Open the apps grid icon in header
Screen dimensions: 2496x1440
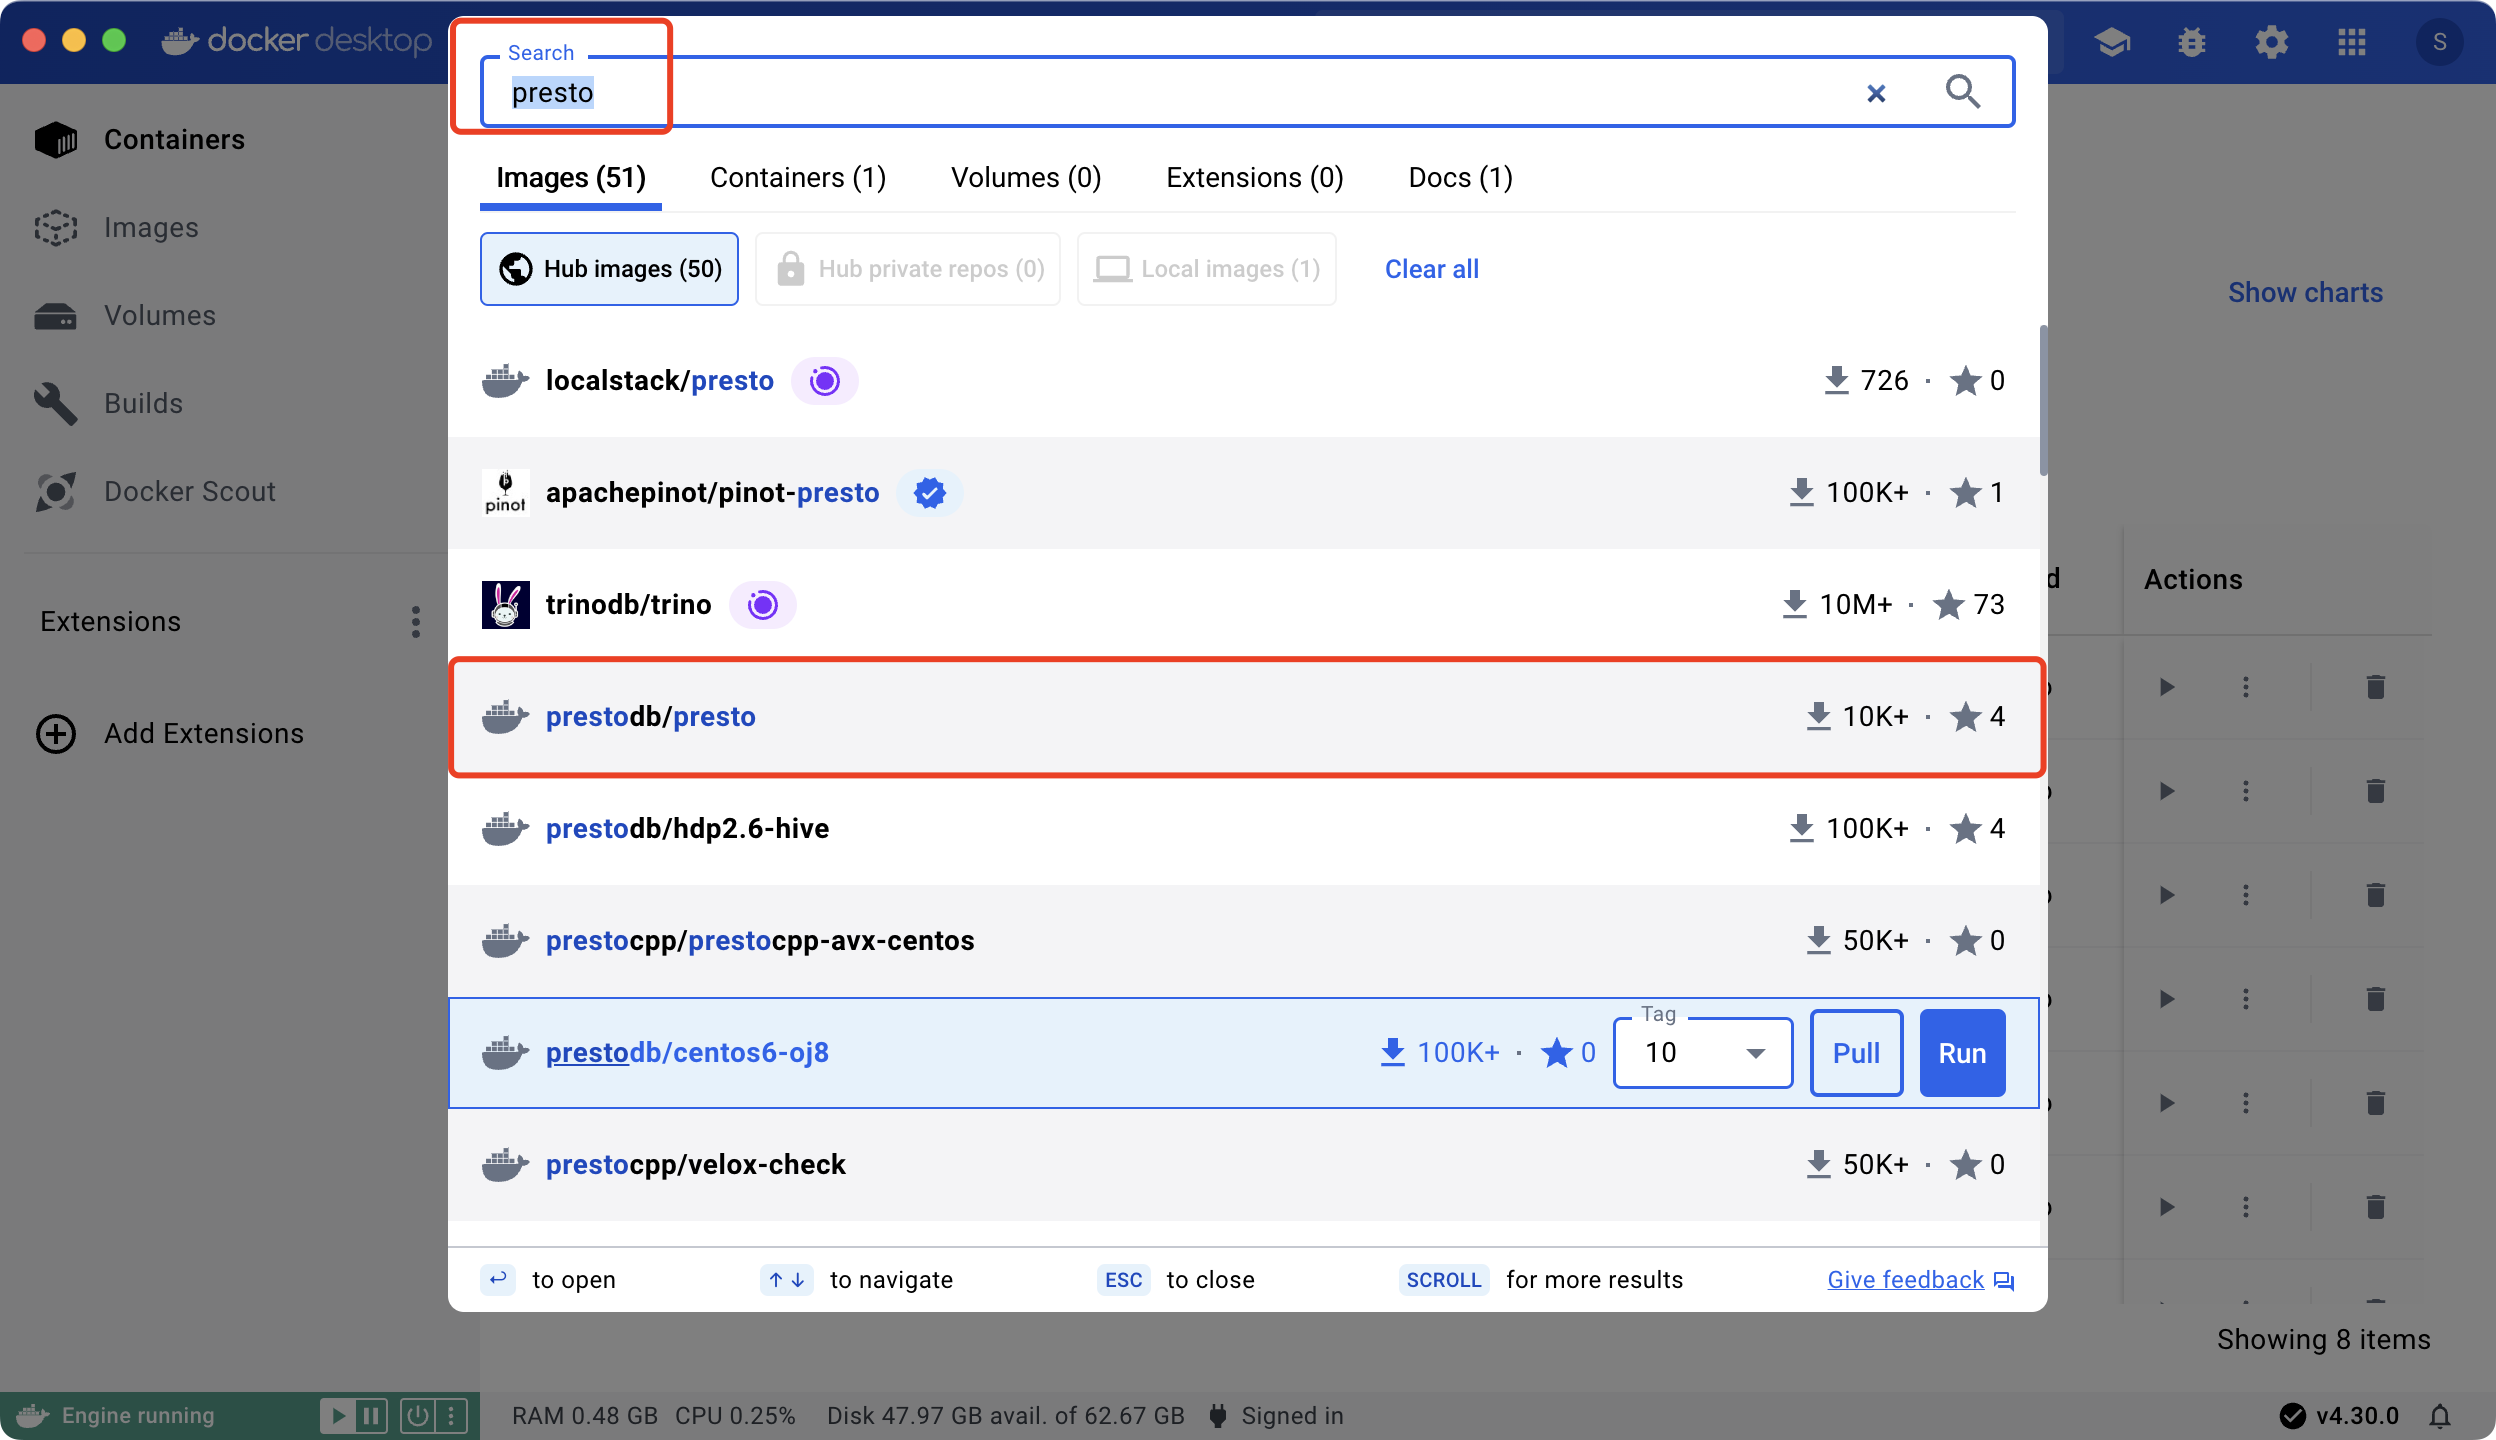(2351, 42)
